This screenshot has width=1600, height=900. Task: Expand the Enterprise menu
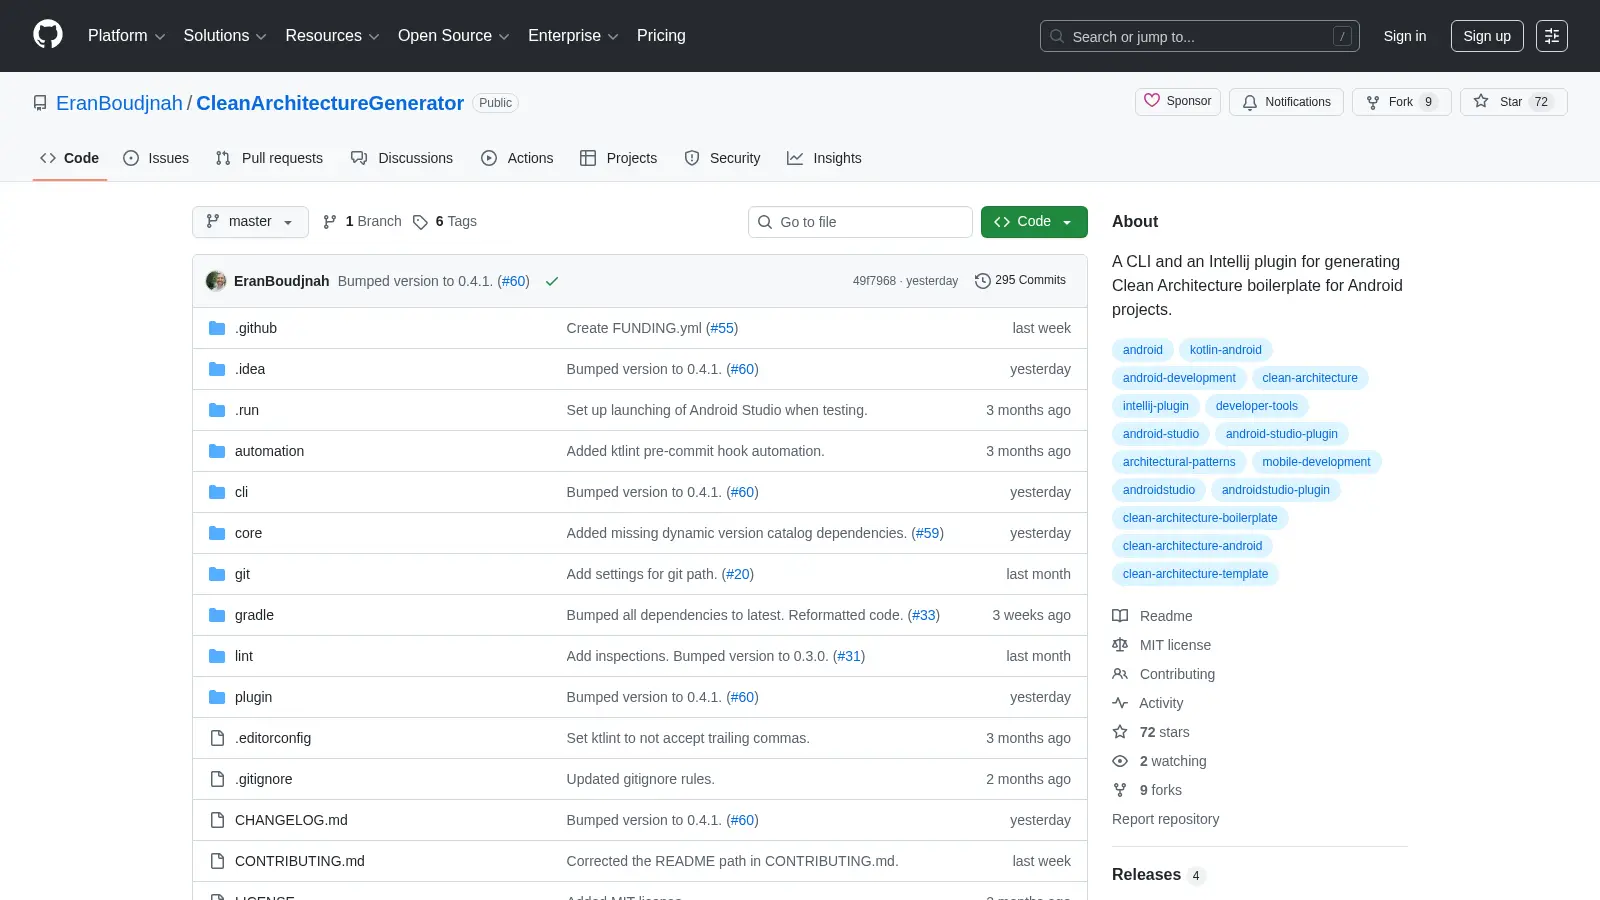coord(573,36)
